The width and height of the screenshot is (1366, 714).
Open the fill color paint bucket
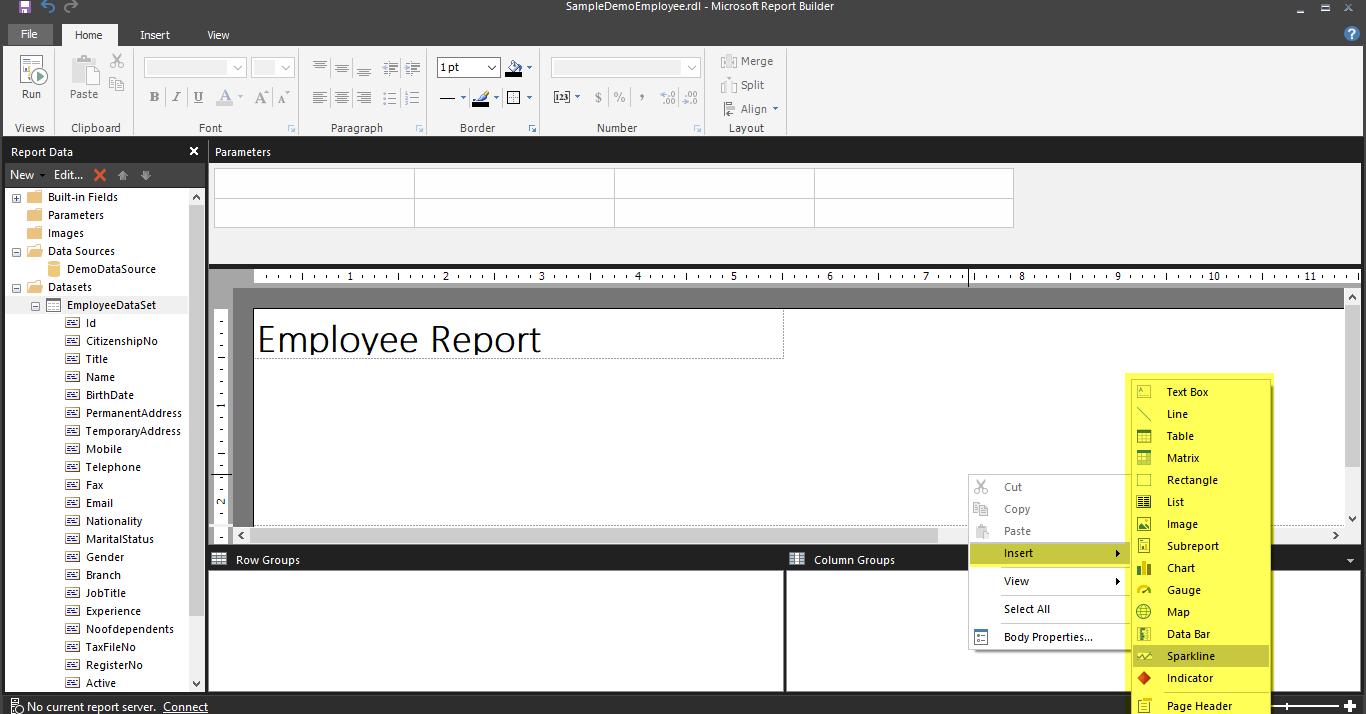pyautogui.click(x=514, y=68)
